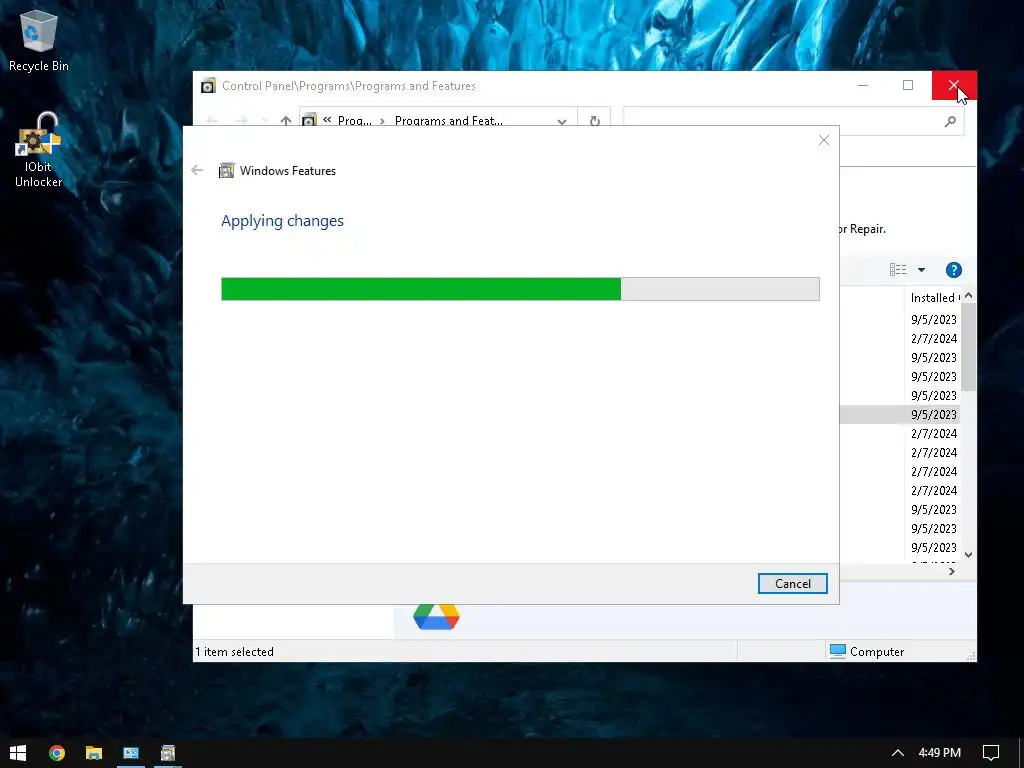This screenshot has width=1024, height=768.
Task: Click '1 item selected' status text
Action: pos(234,652)
